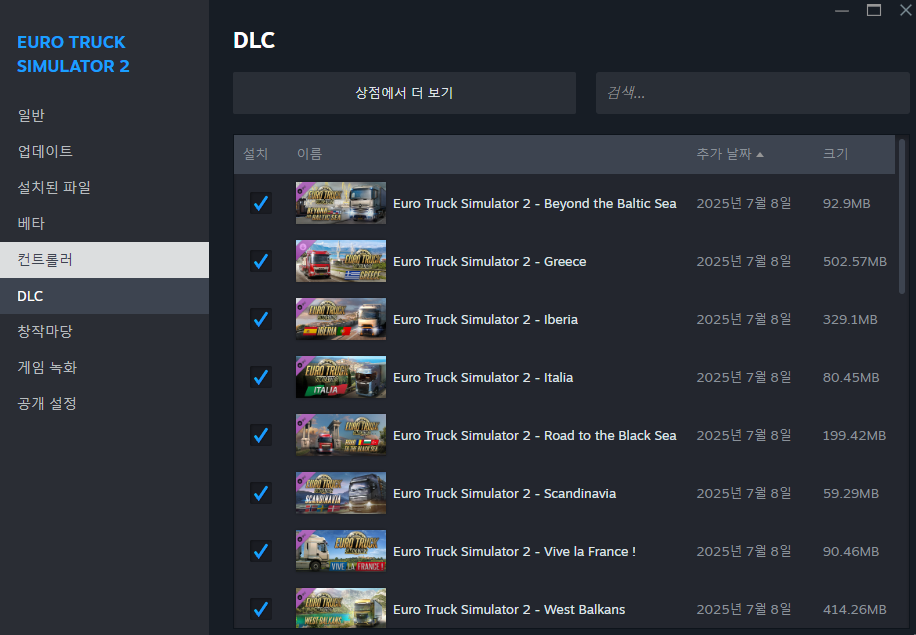This screenshot has height=635, width=916.
Task: Open Beyond the Baltic Sea thumbnail
Action: click(x=341, y=203)
